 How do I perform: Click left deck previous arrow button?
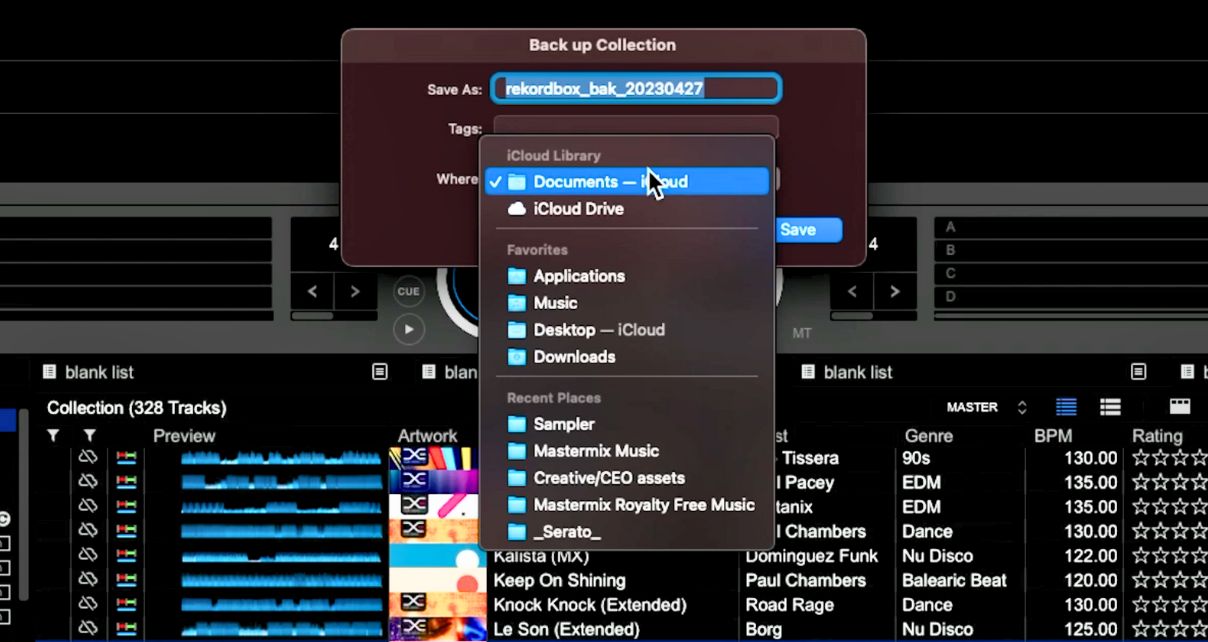[x=312, y=292]
